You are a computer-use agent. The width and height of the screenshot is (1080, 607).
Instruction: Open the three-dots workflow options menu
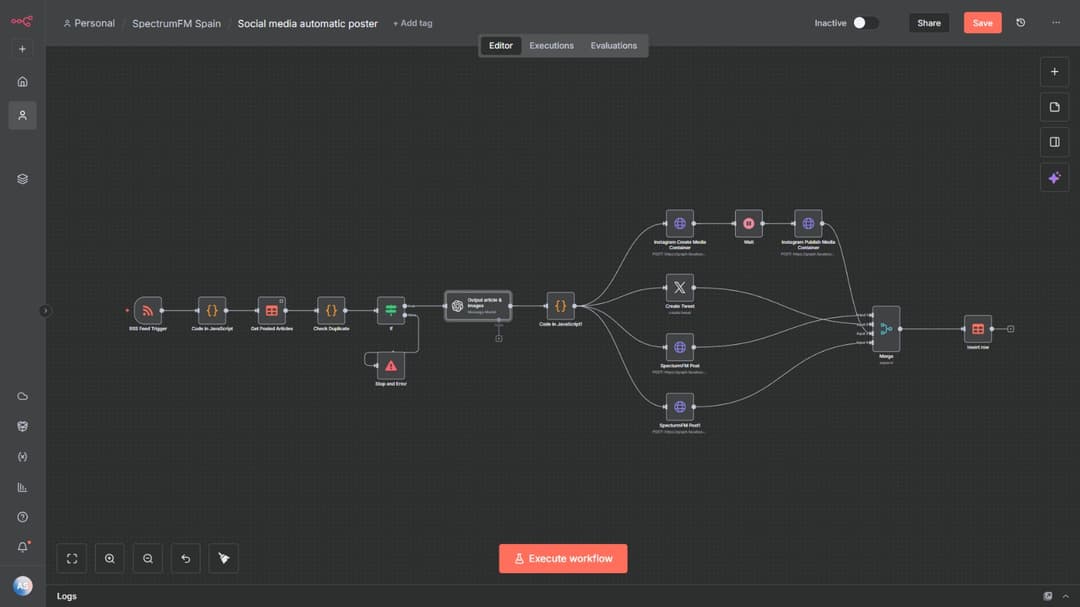1056,23
